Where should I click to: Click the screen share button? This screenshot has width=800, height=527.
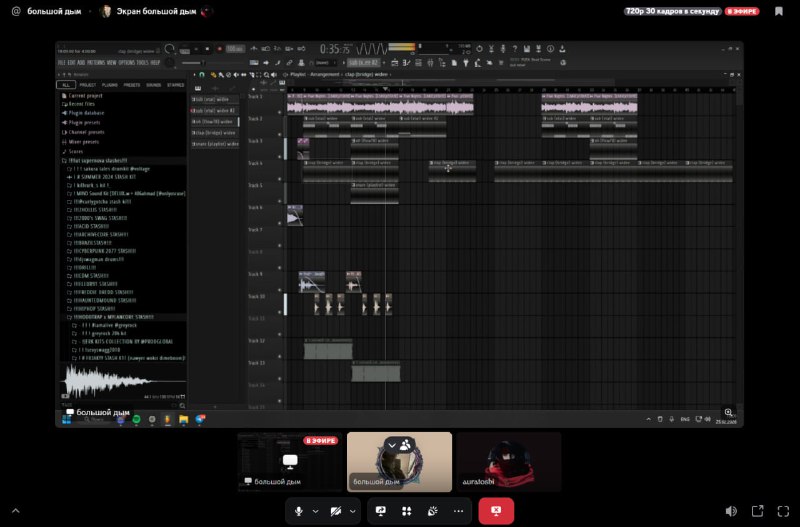[381, 511]
